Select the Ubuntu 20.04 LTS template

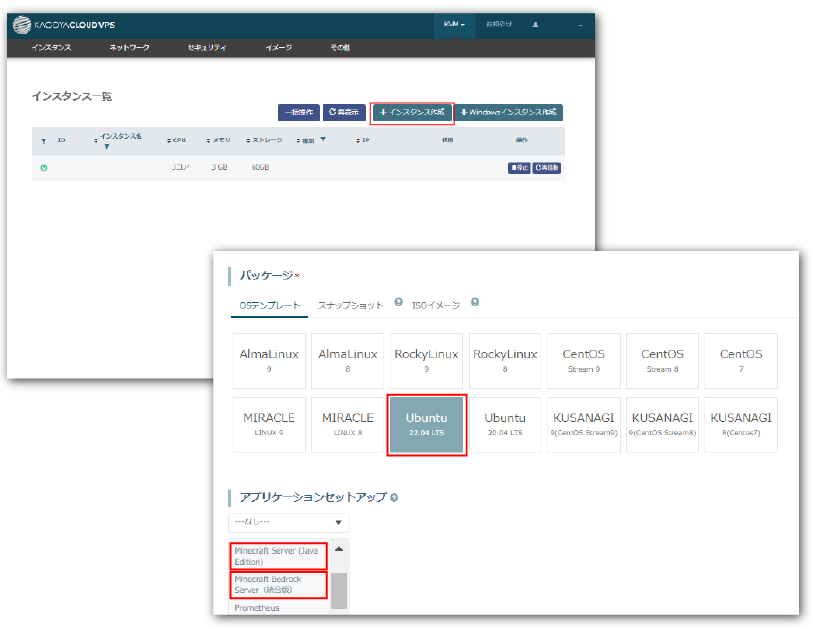click(505, 424)
